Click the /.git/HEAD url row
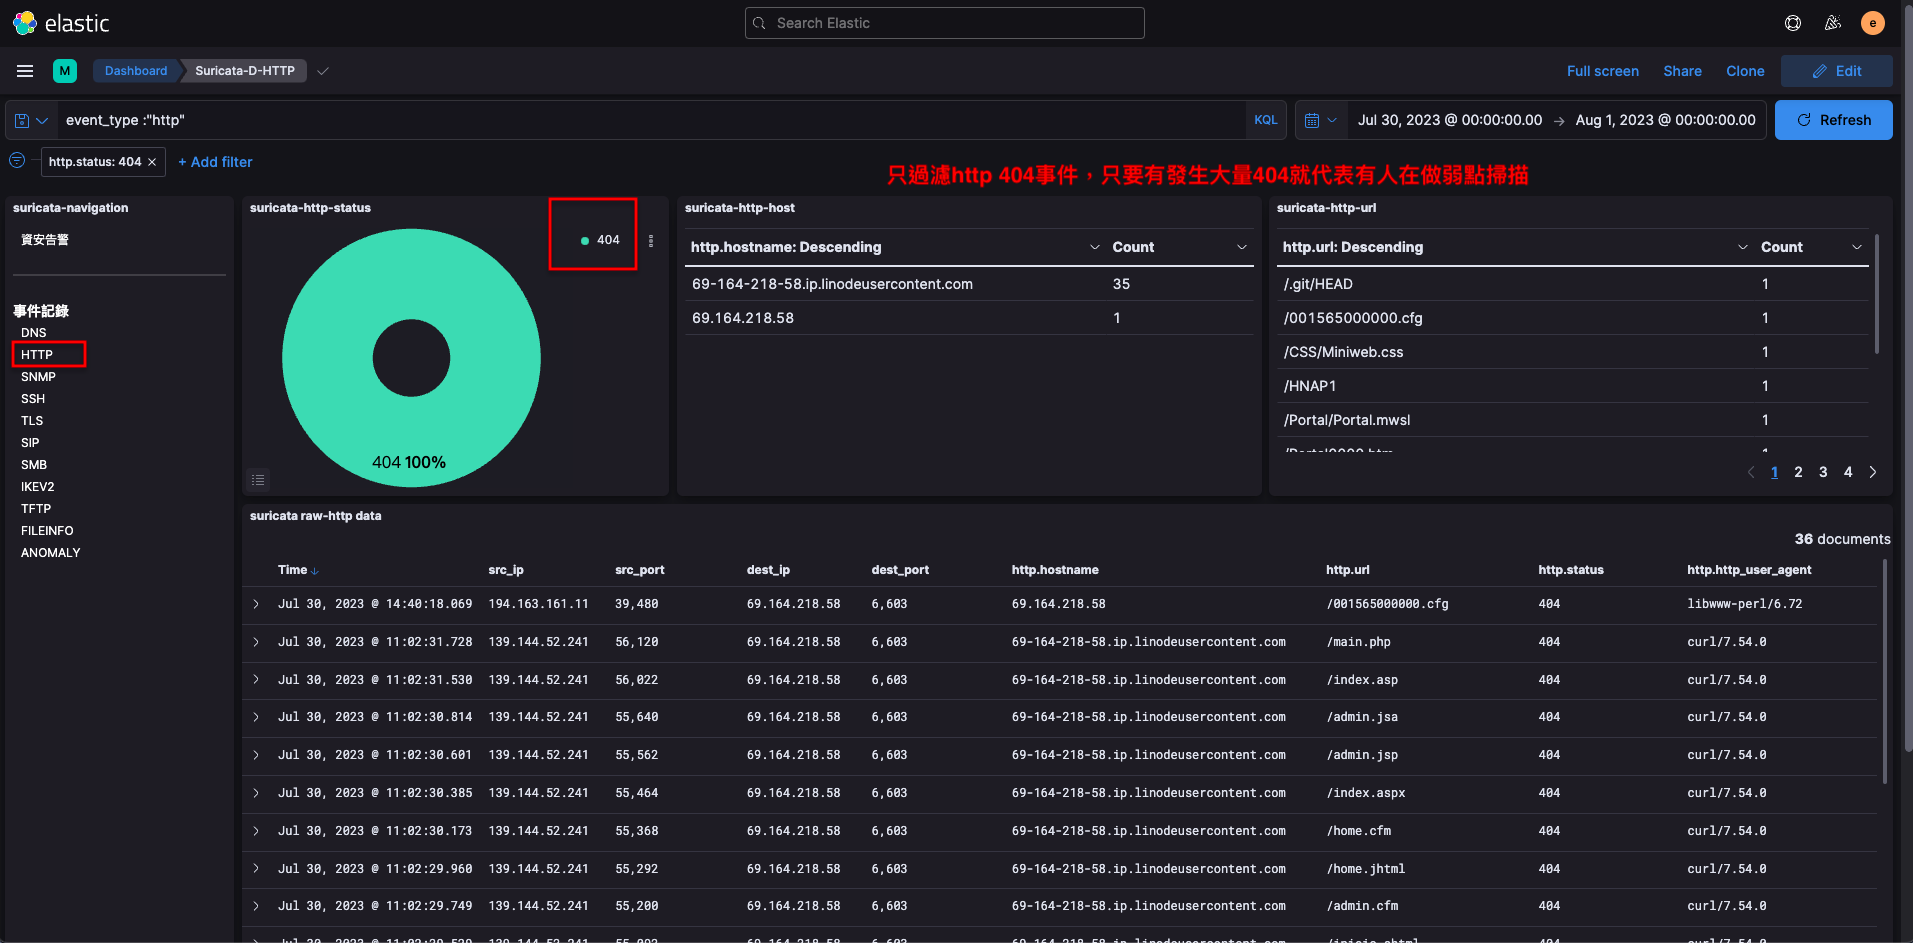1913x943 pixels. click(1573, 284)
